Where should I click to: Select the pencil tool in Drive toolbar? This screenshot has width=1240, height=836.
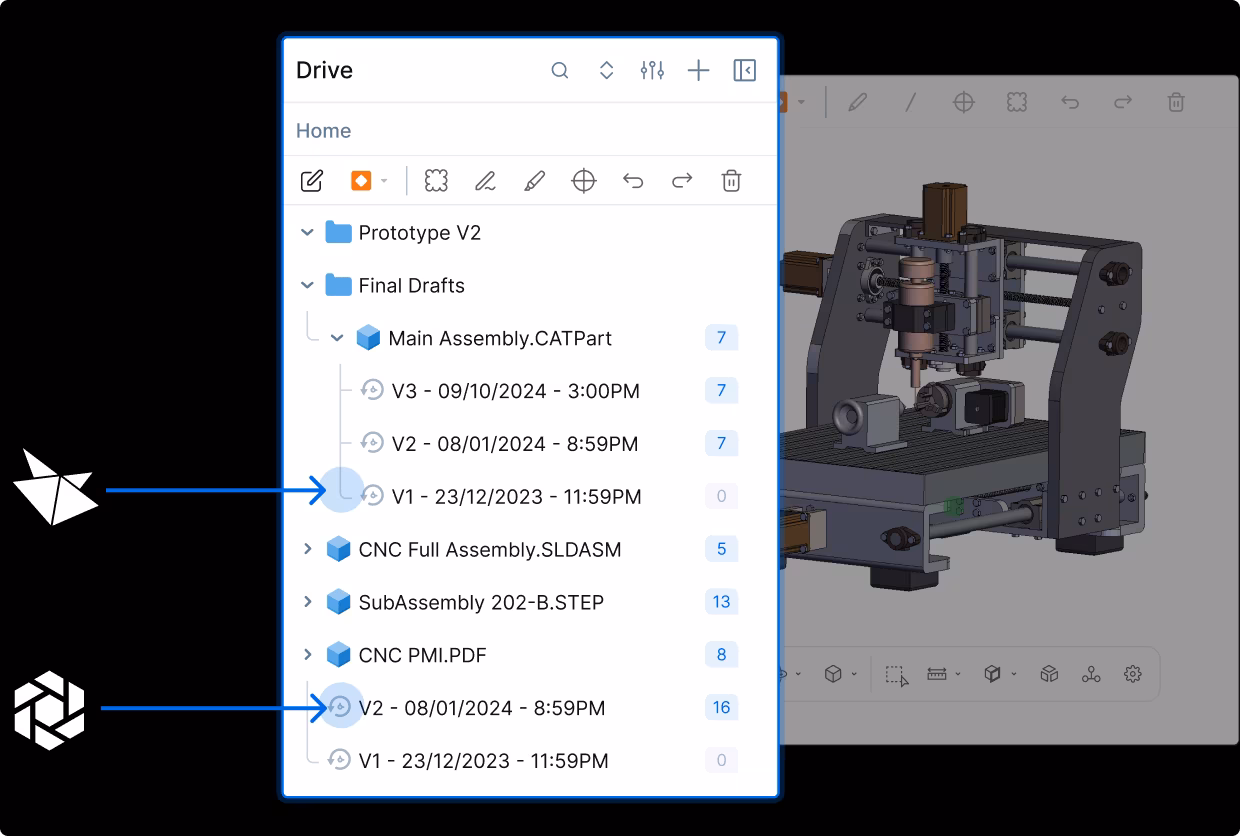534,181
